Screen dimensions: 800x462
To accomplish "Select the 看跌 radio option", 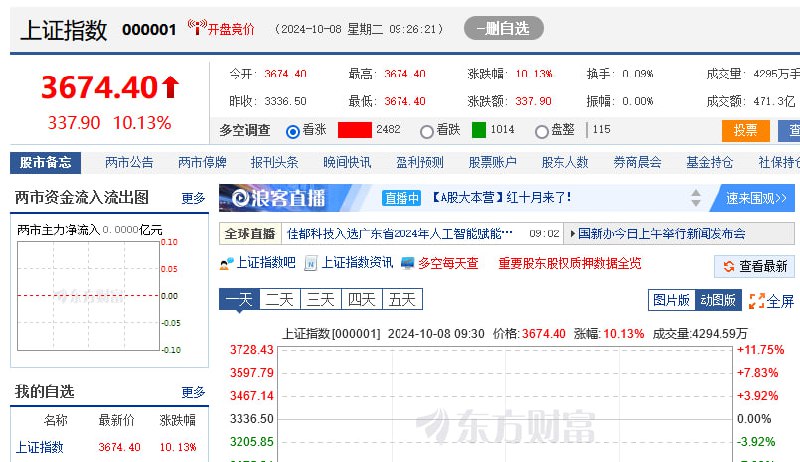I will [427, 132].
